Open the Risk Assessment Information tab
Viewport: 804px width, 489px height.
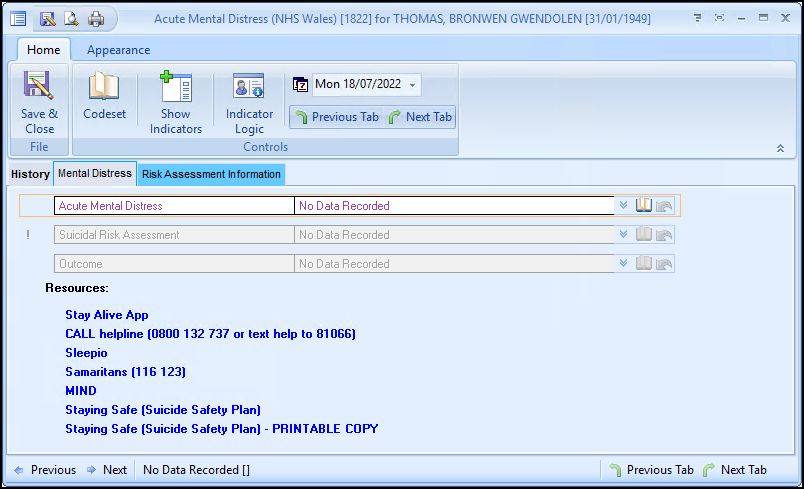click(x=211, y=174)
